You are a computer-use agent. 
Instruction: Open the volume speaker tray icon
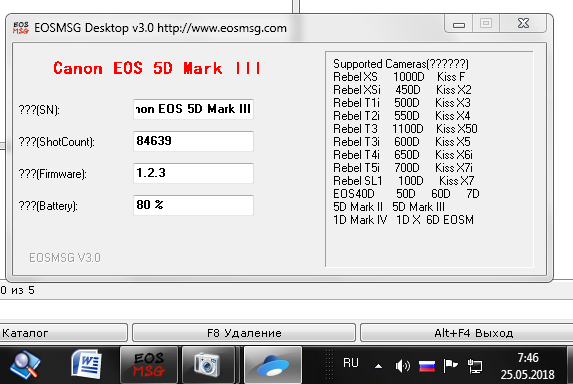point(403,366)
